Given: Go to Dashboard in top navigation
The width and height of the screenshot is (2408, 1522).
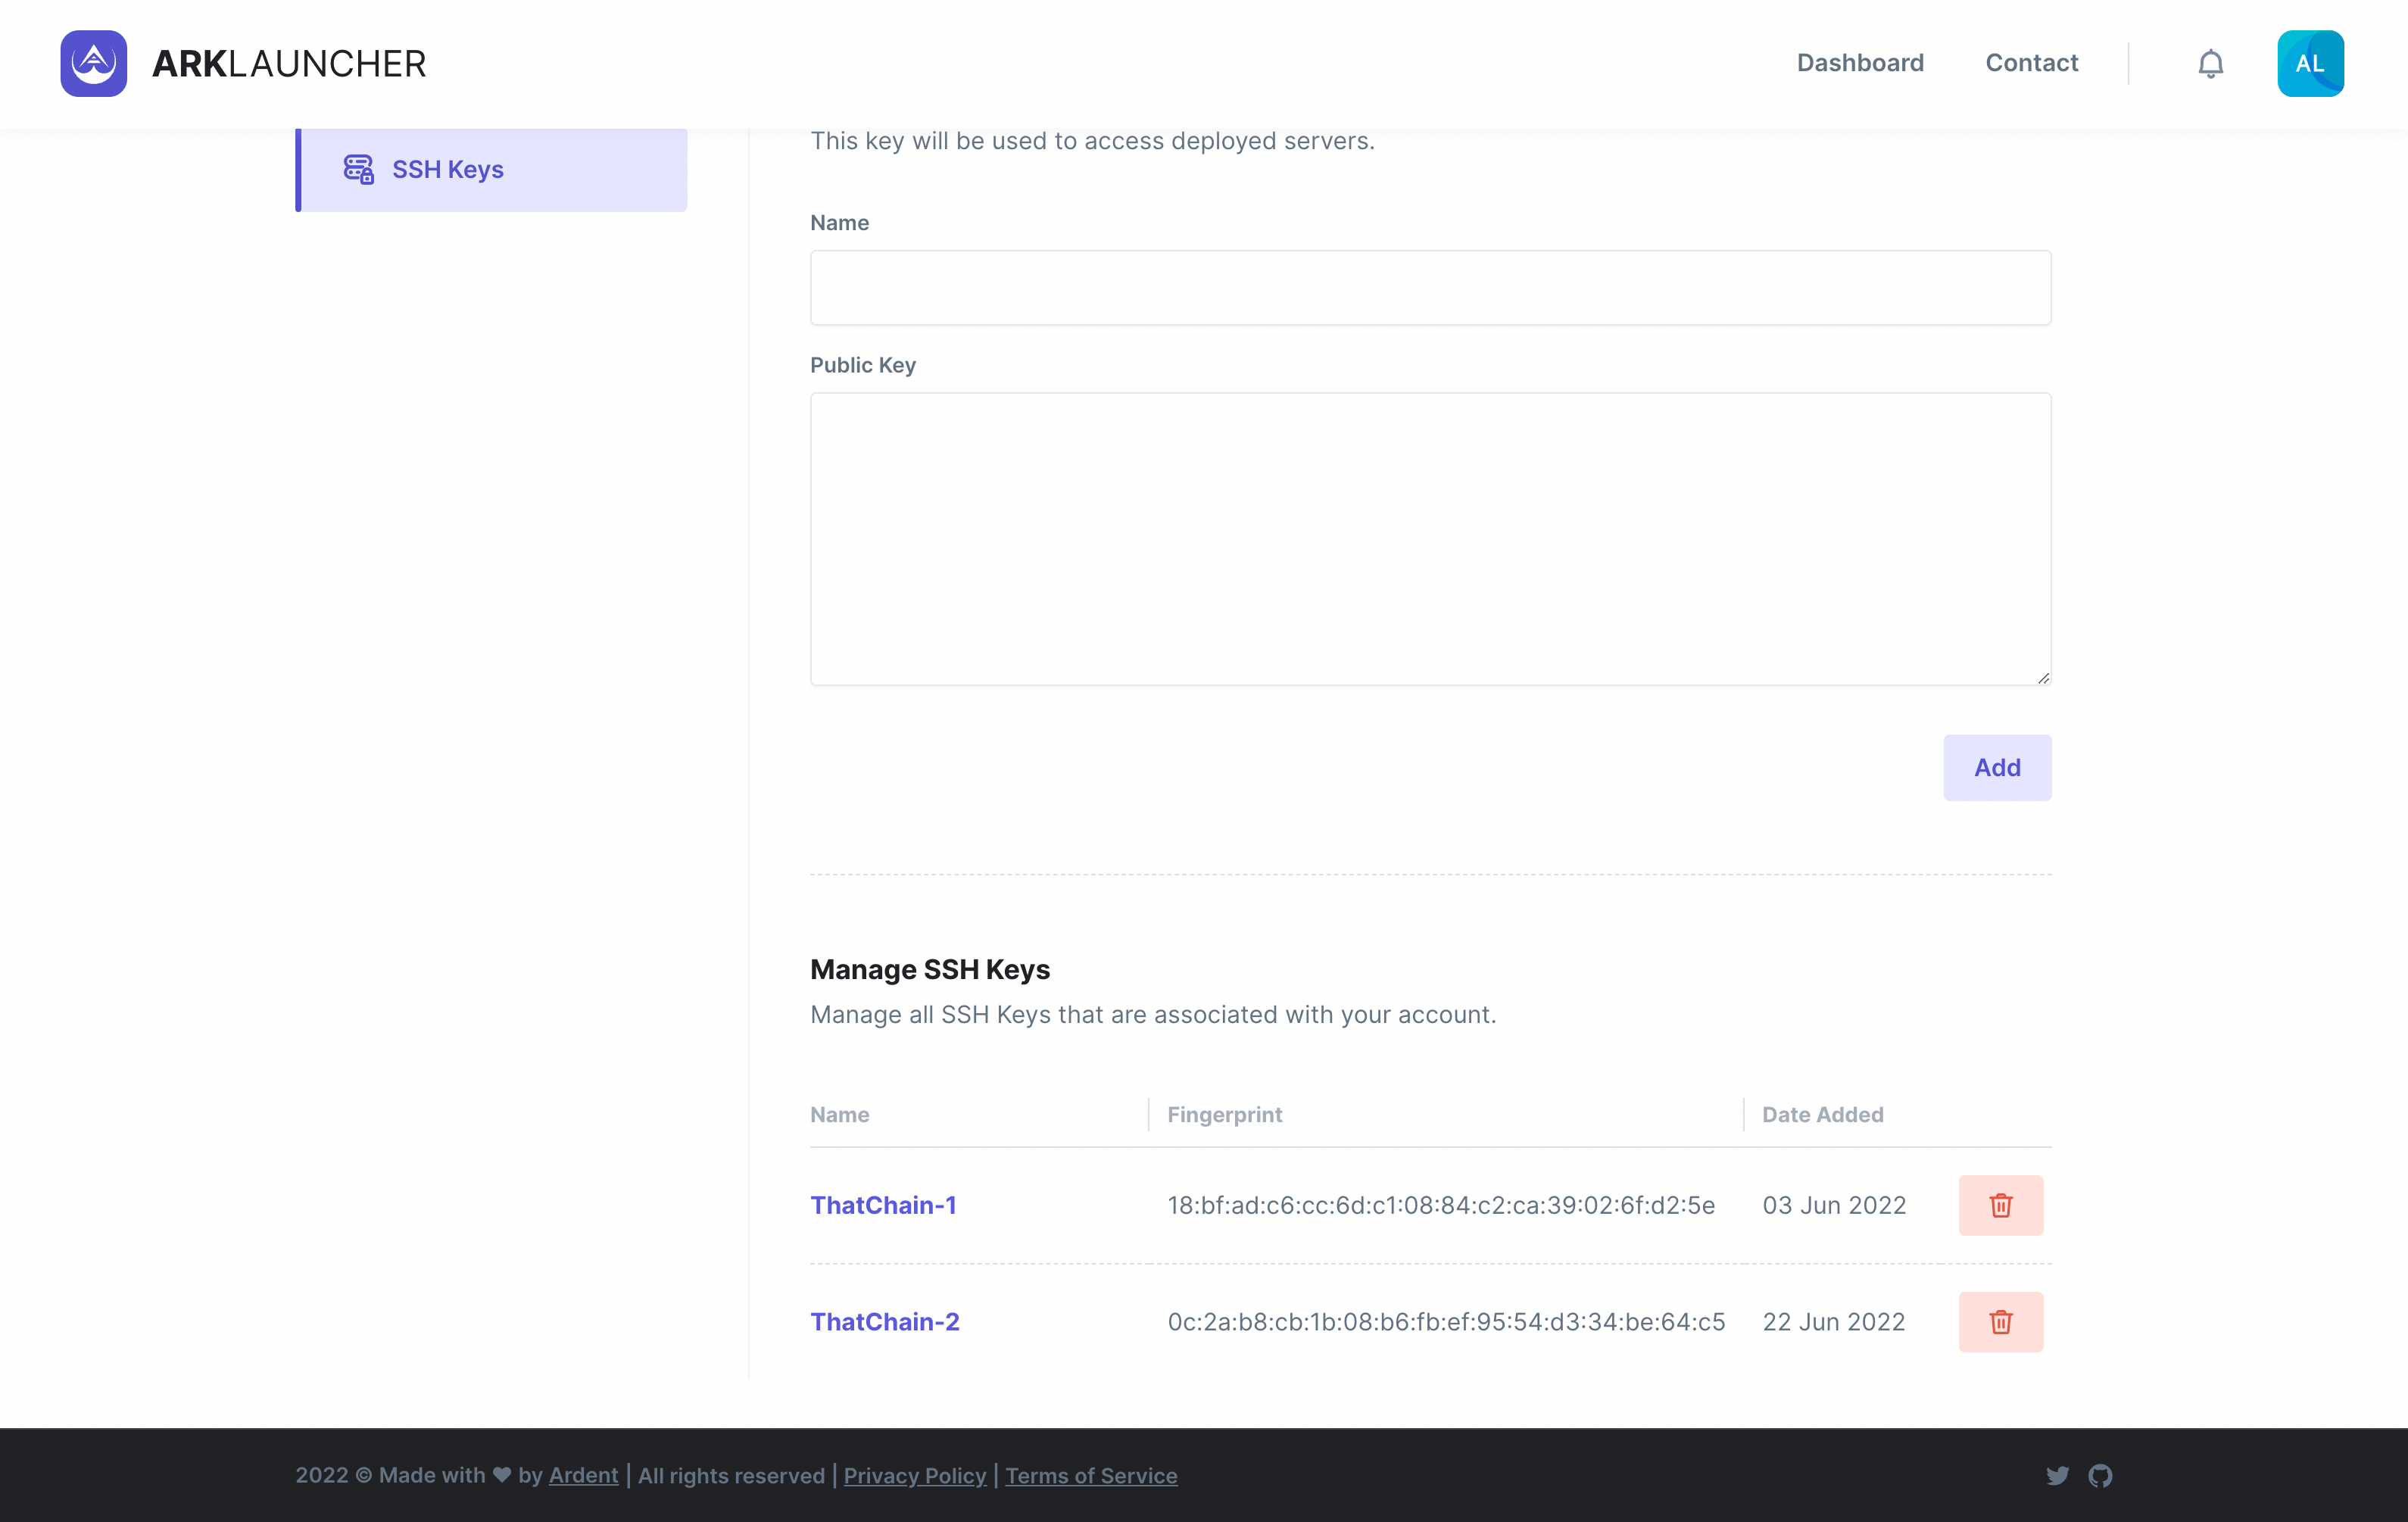Looking at the screenshot, I should [x=1859, y=63].
